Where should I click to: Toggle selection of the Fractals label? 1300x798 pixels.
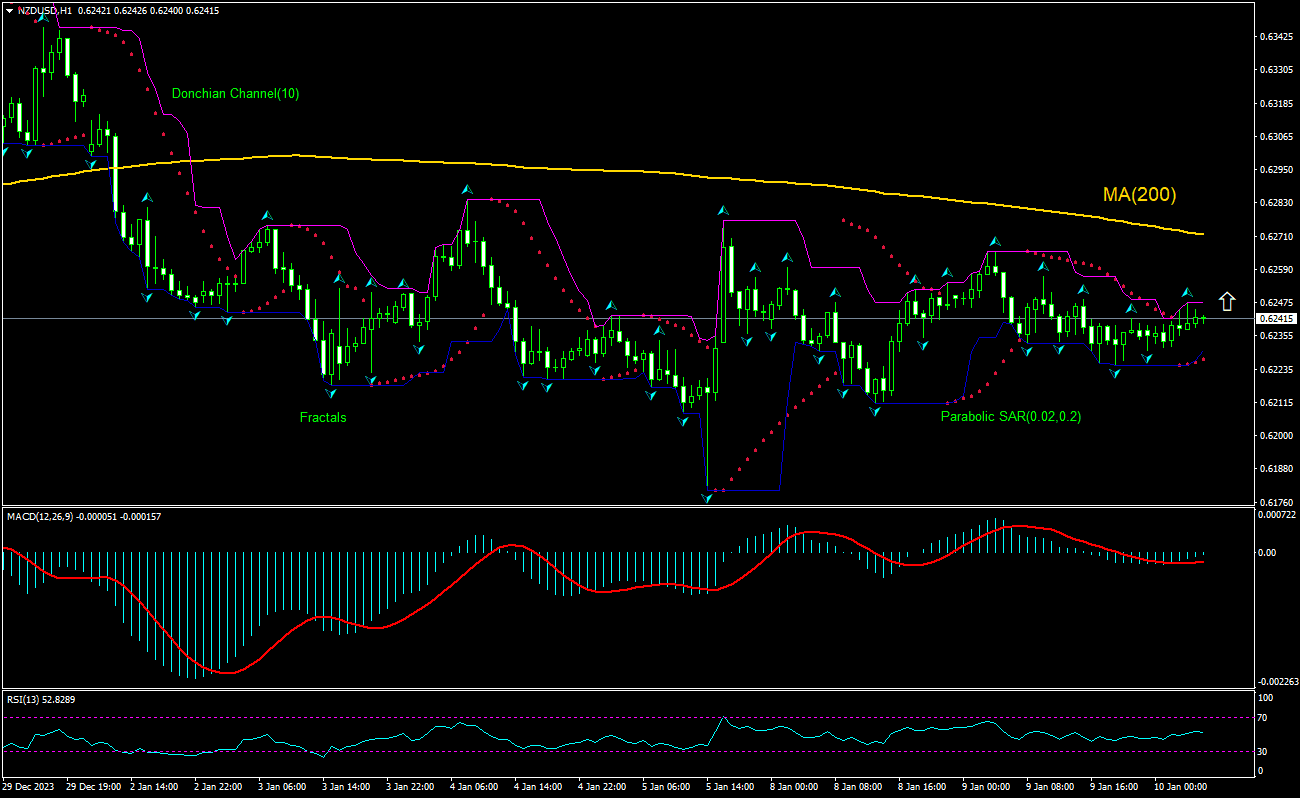coord(322,417)
